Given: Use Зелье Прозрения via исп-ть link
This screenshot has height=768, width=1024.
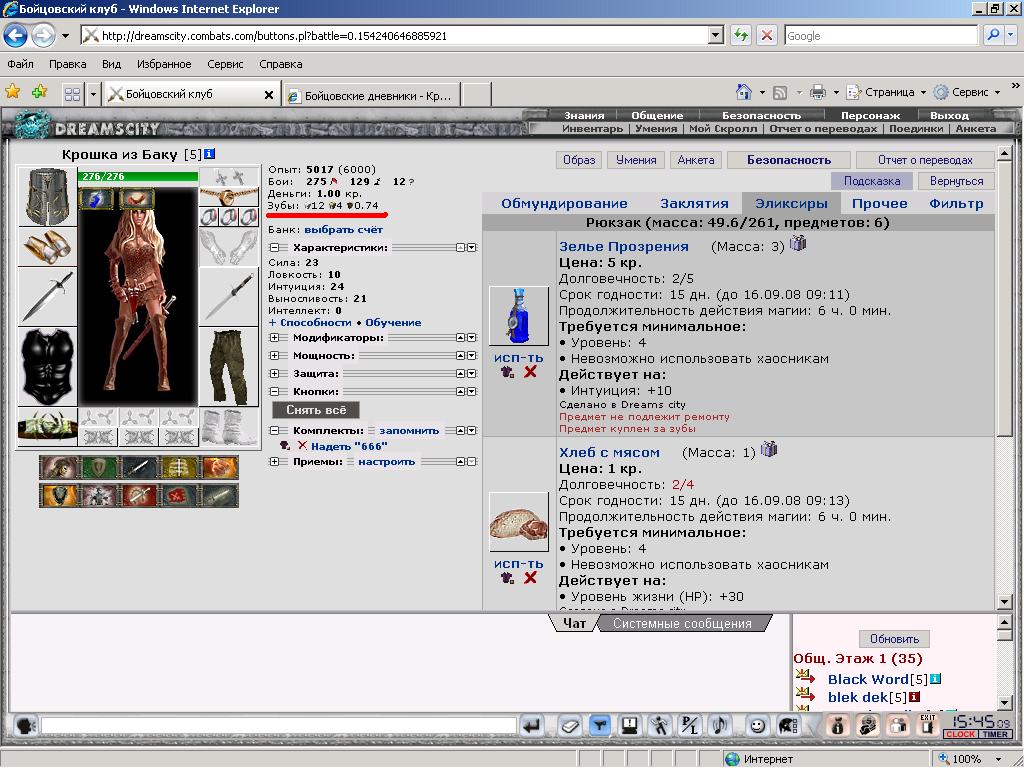Looking at the screenshot, I should coord(519,358).
